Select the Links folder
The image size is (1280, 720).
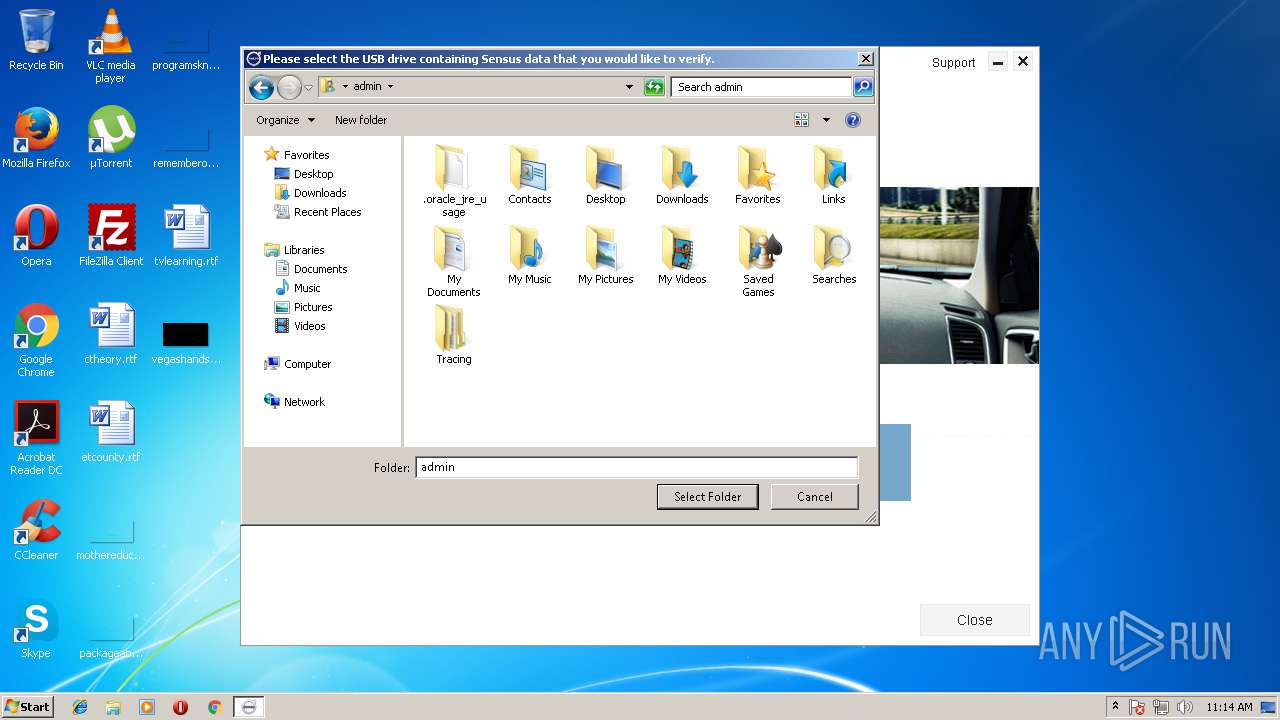pyautogui.click(x=834, y=175)
